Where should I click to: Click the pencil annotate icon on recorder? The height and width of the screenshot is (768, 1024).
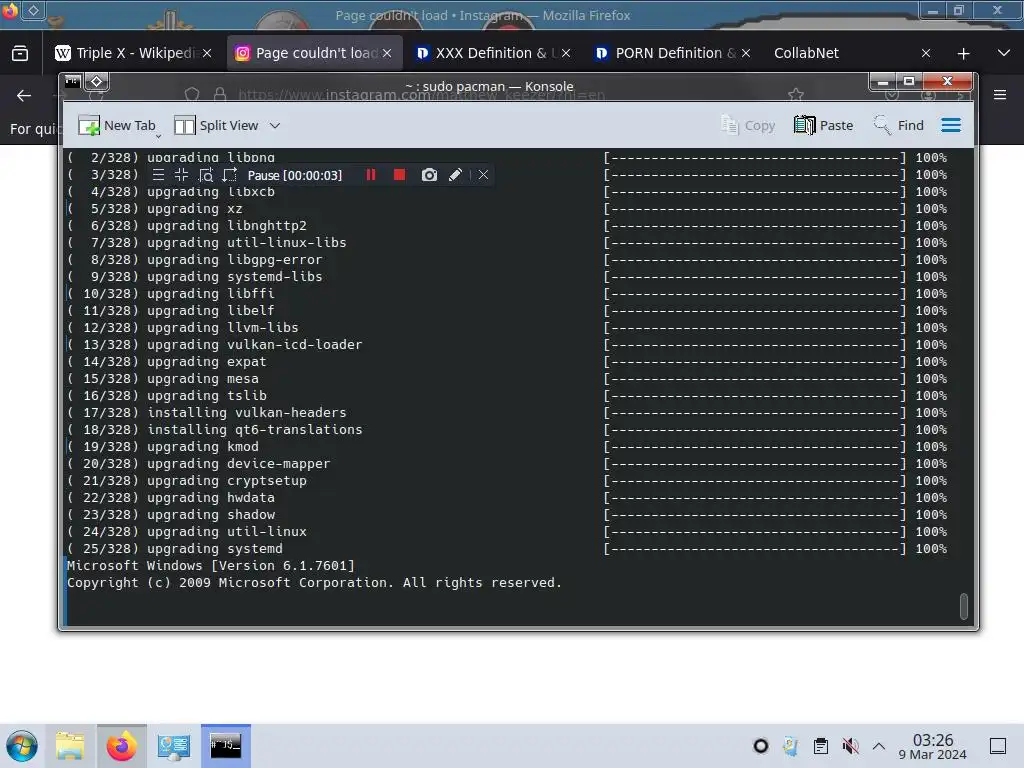[455, 175]
